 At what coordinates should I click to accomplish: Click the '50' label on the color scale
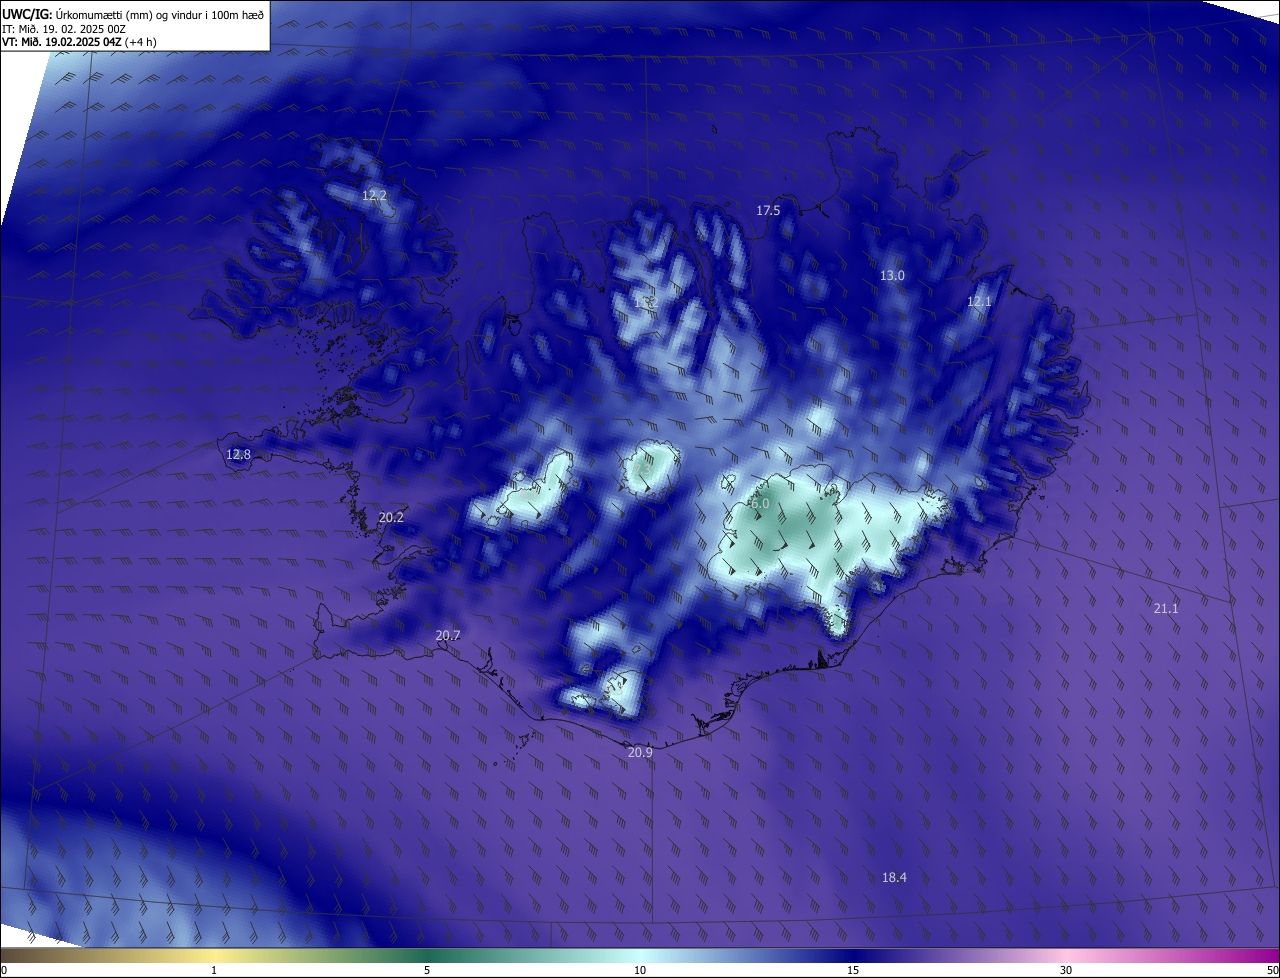1272,970
